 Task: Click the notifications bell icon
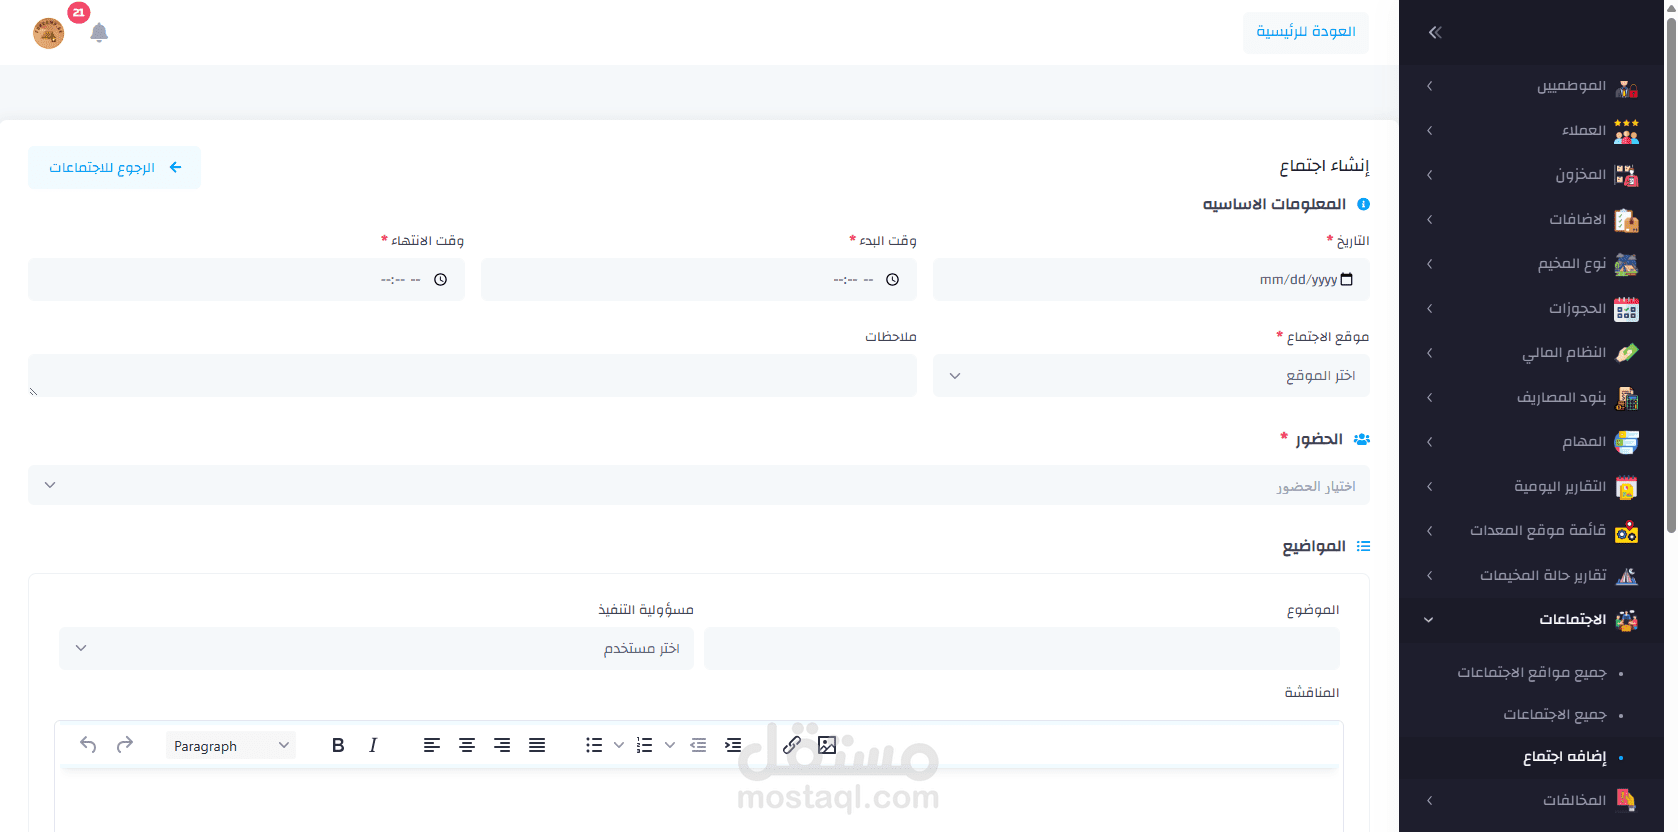pyautogui.click(x=99, y=33)
